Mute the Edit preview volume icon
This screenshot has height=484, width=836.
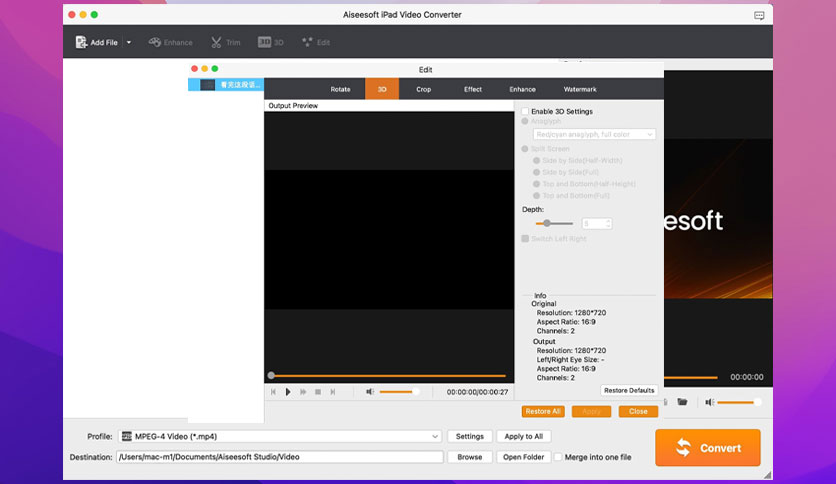click(369, 392)
